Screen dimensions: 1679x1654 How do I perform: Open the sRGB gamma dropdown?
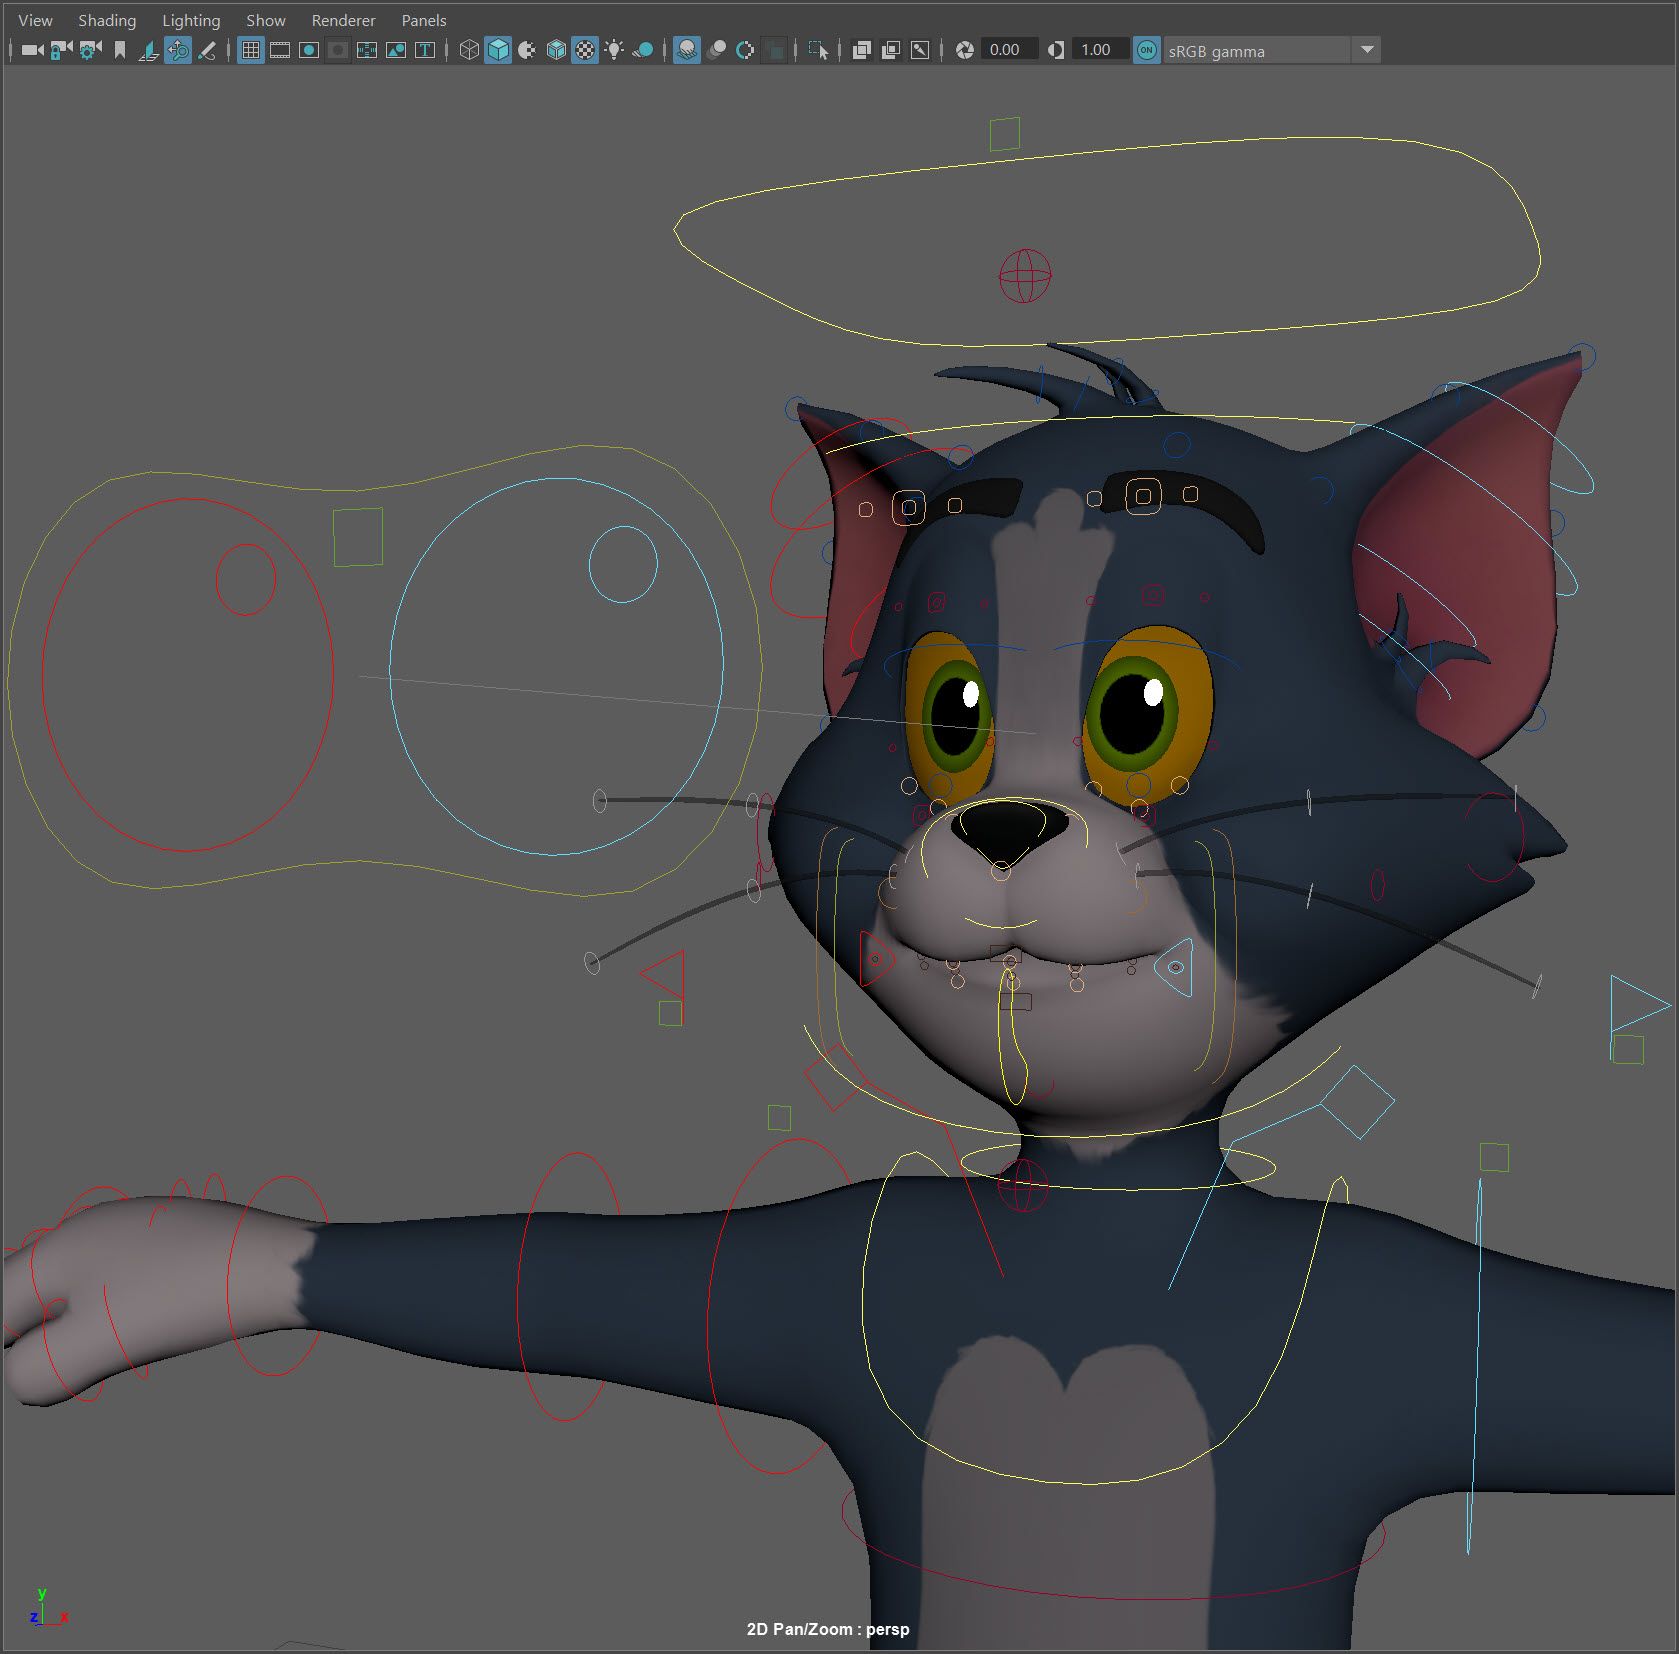1272,50
